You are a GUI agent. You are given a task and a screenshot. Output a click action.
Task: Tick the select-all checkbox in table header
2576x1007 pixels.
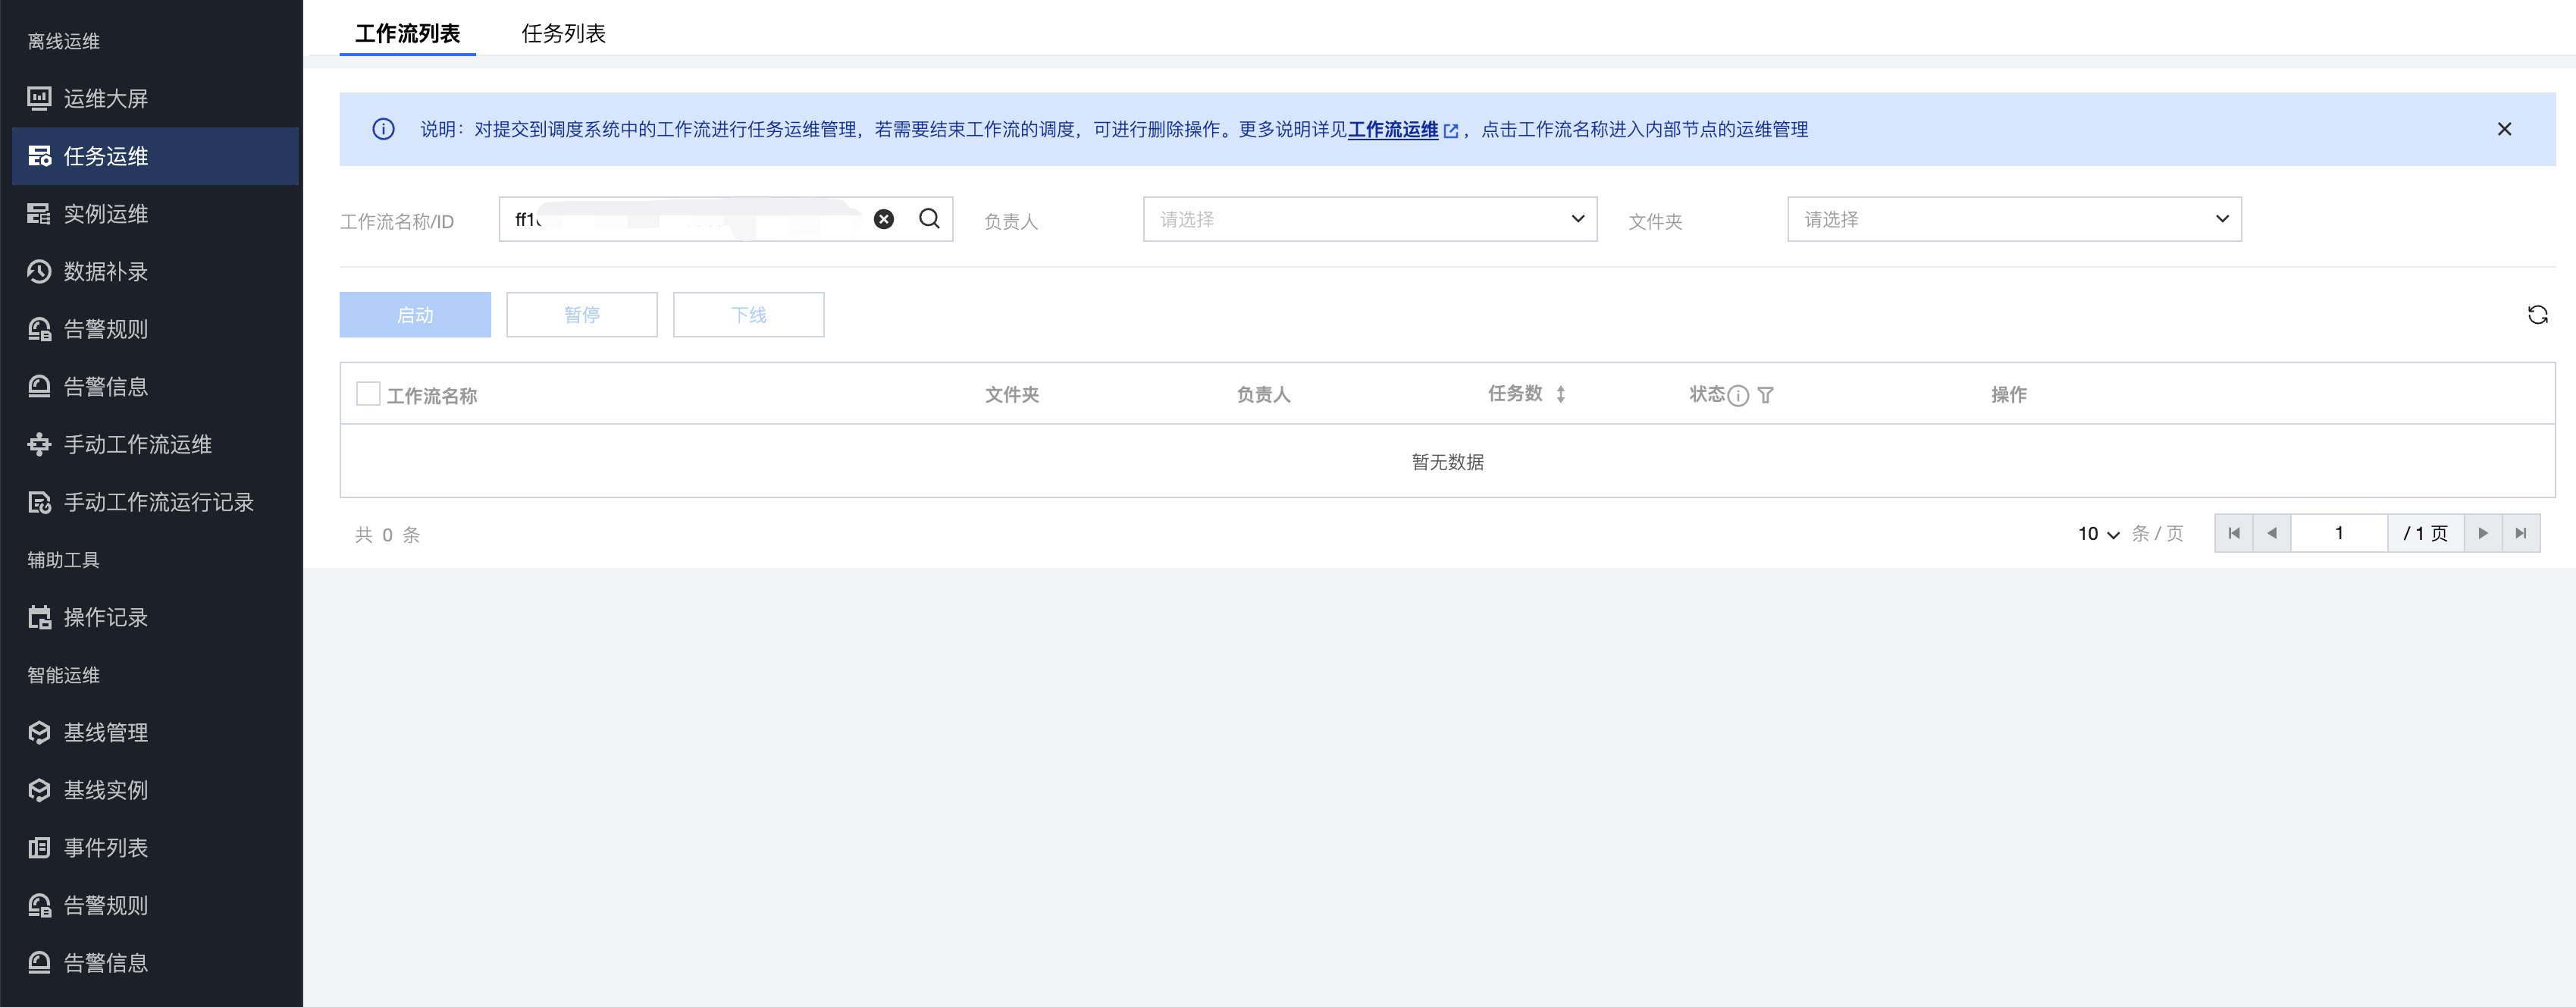pos(368,394)
